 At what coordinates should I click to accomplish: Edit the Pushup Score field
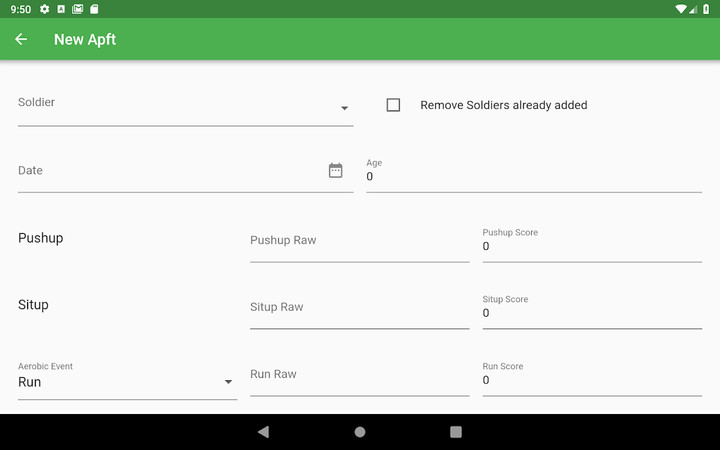(x=591, y=245)
